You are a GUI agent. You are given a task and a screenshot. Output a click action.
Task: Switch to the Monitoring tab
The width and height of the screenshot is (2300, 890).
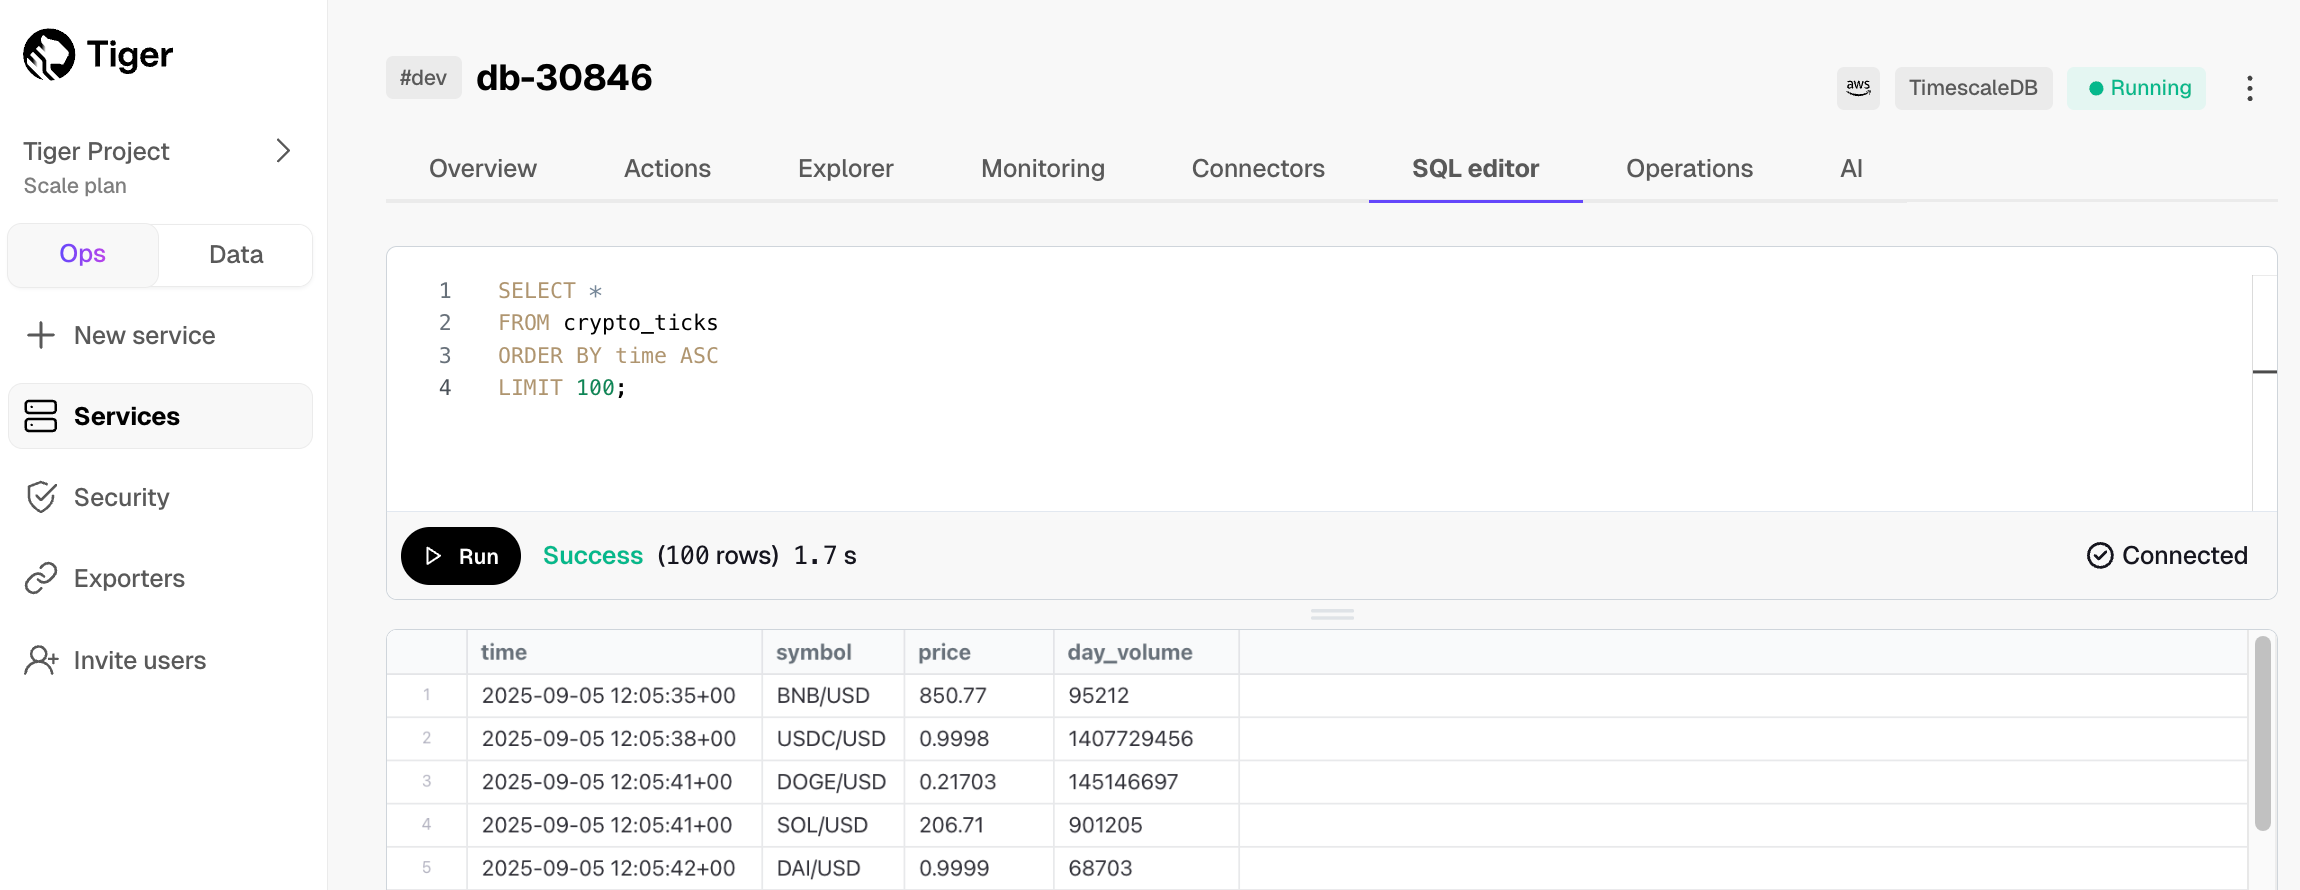[1042, 168]
